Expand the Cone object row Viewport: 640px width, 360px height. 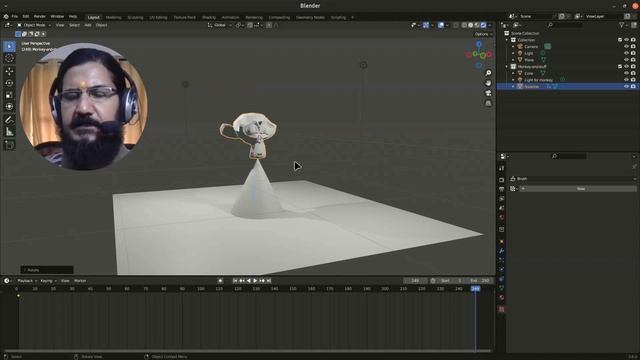click(x=513, y=73)
